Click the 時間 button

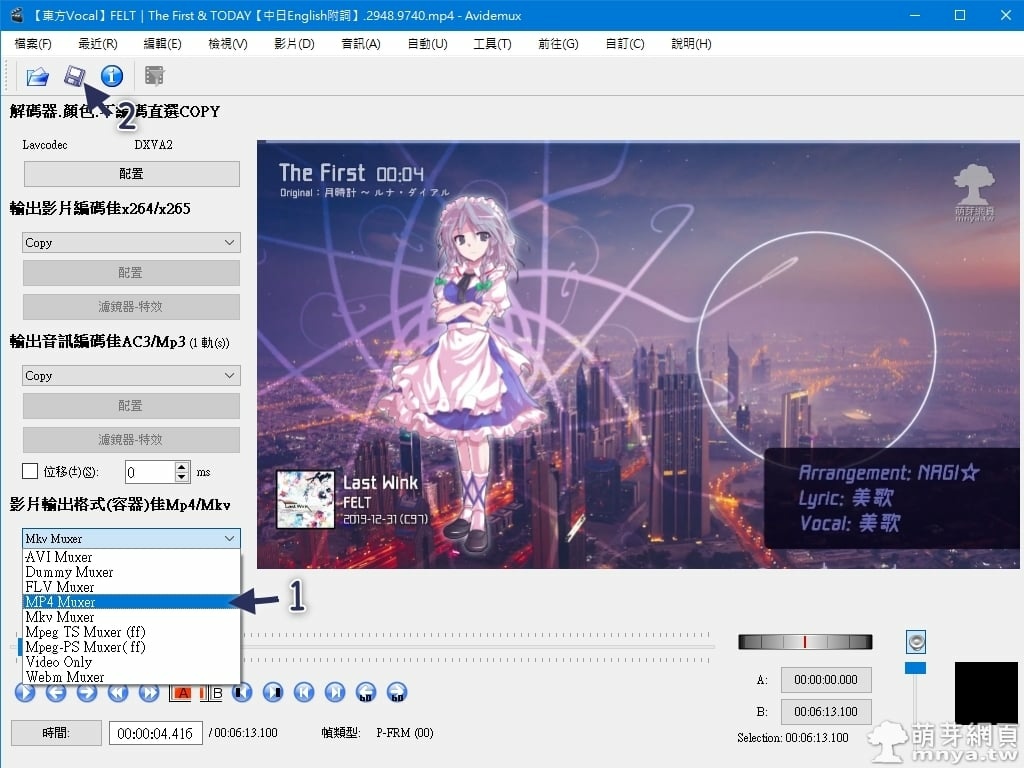tap(56, 733)
